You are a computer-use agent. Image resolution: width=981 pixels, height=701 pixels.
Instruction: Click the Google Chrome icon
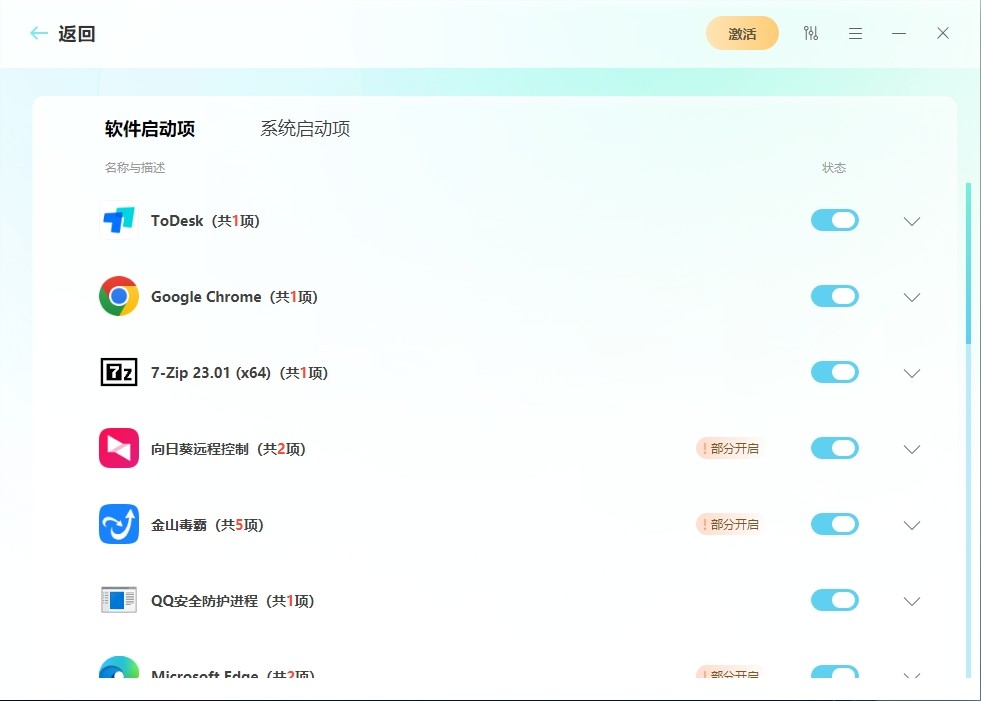pyautogui.click(x=119, y=296)
